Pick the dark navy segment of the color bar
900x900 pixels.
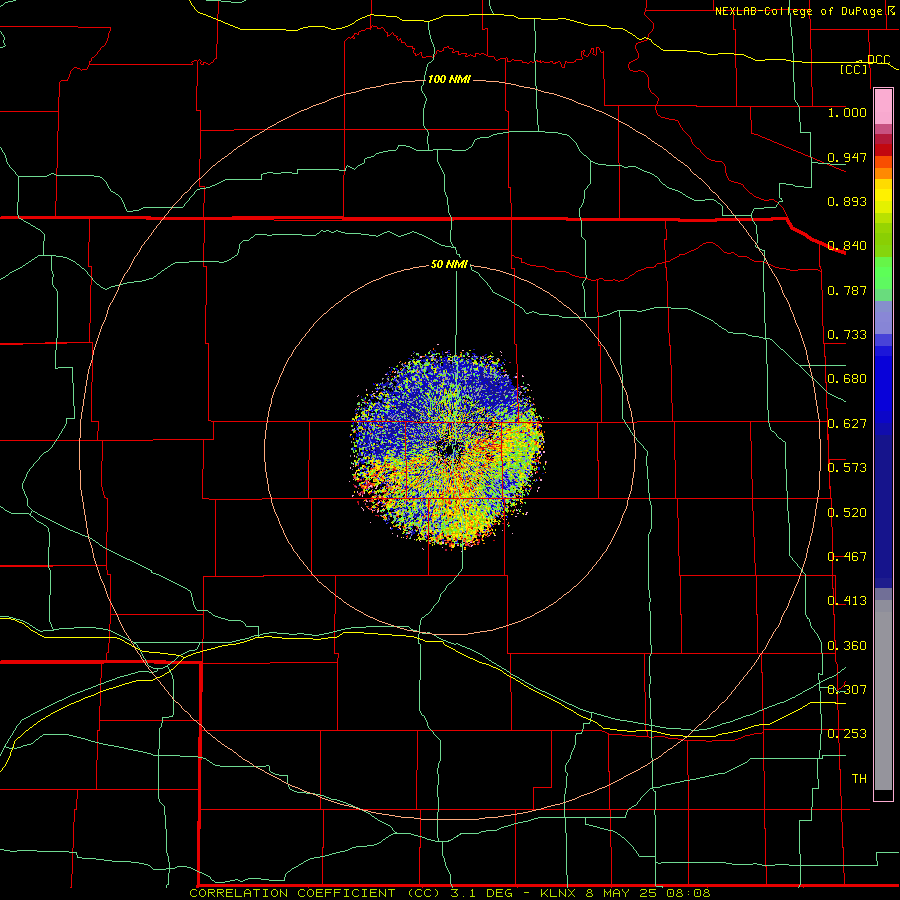pyautogui.click(x=883, y=511)
